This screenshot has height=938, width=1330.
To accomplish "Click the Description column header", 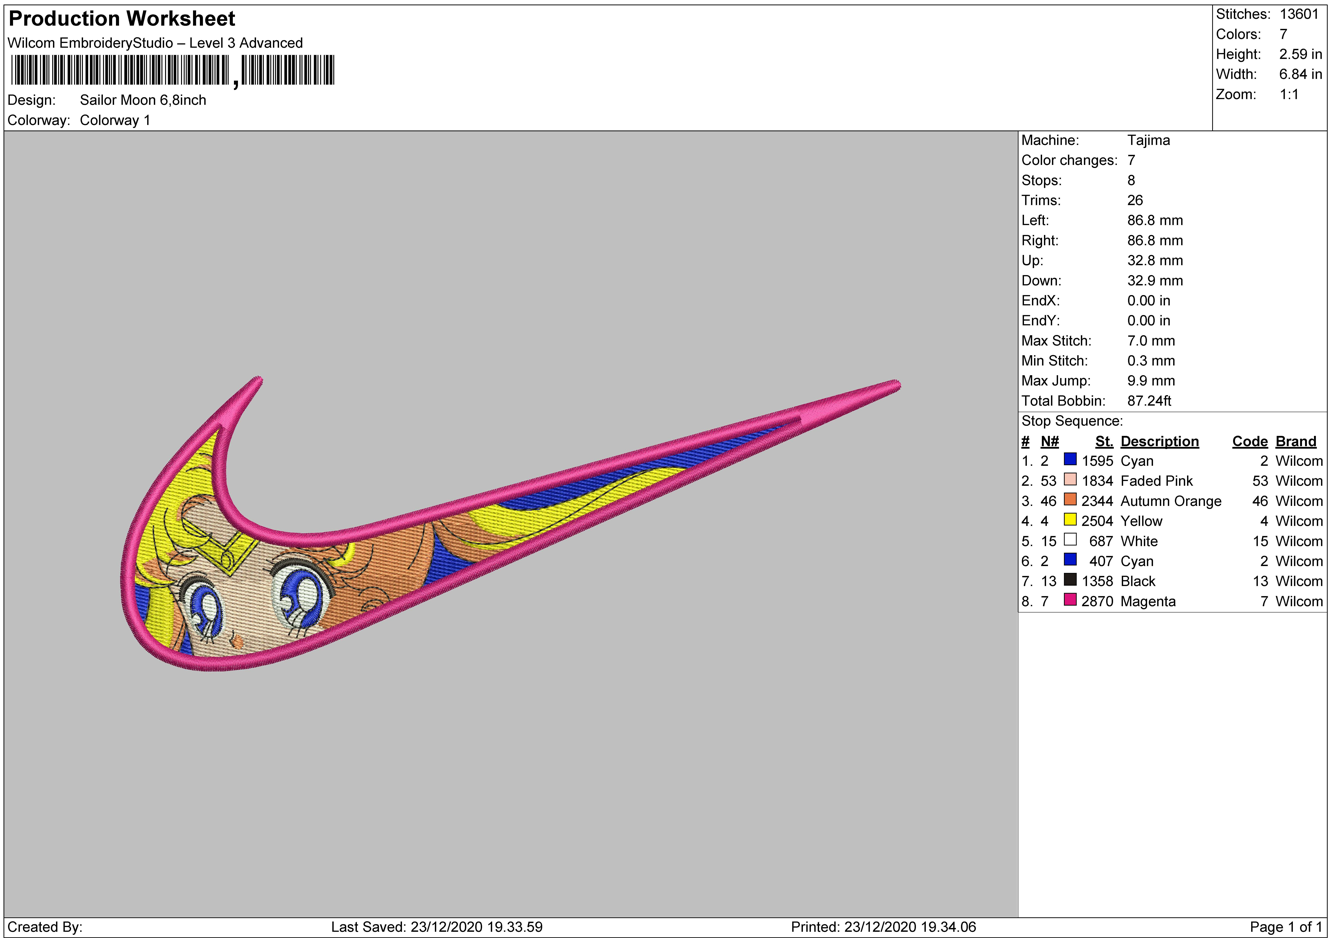I will coord(1159,441).
